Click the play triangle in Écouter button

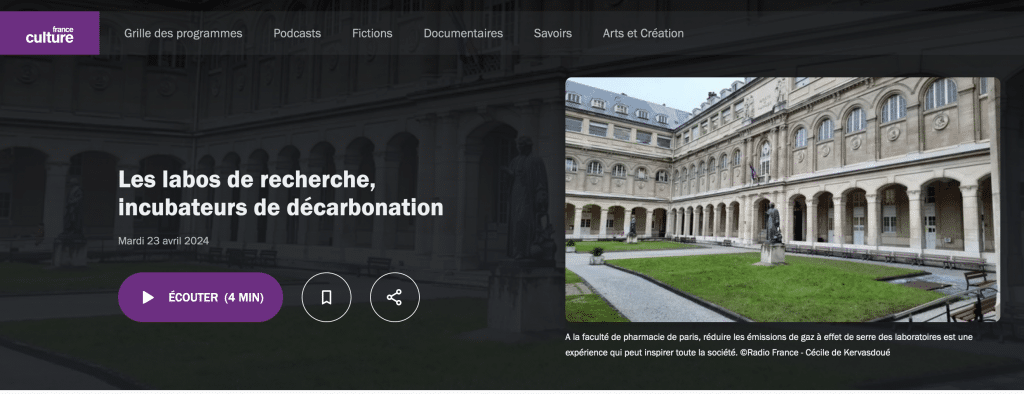148,297
